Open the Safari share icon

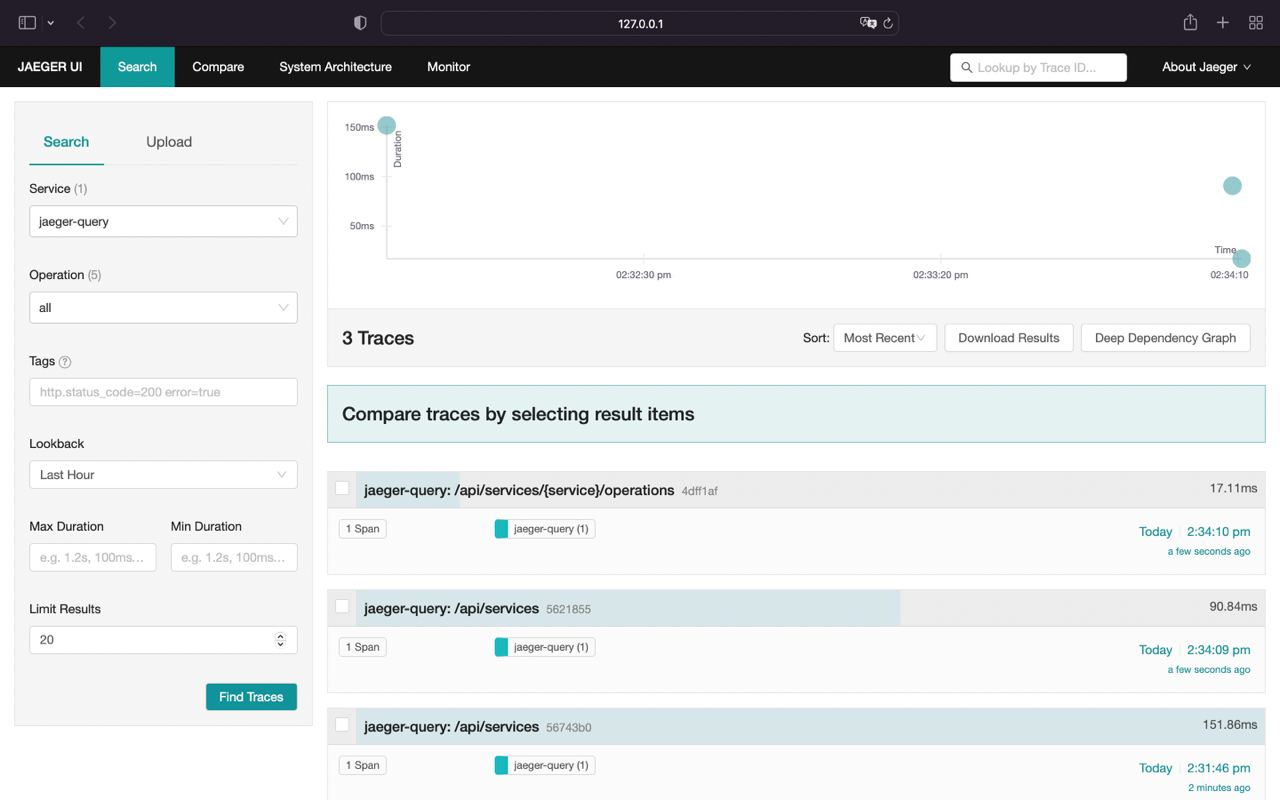[x=1190, y=23]
